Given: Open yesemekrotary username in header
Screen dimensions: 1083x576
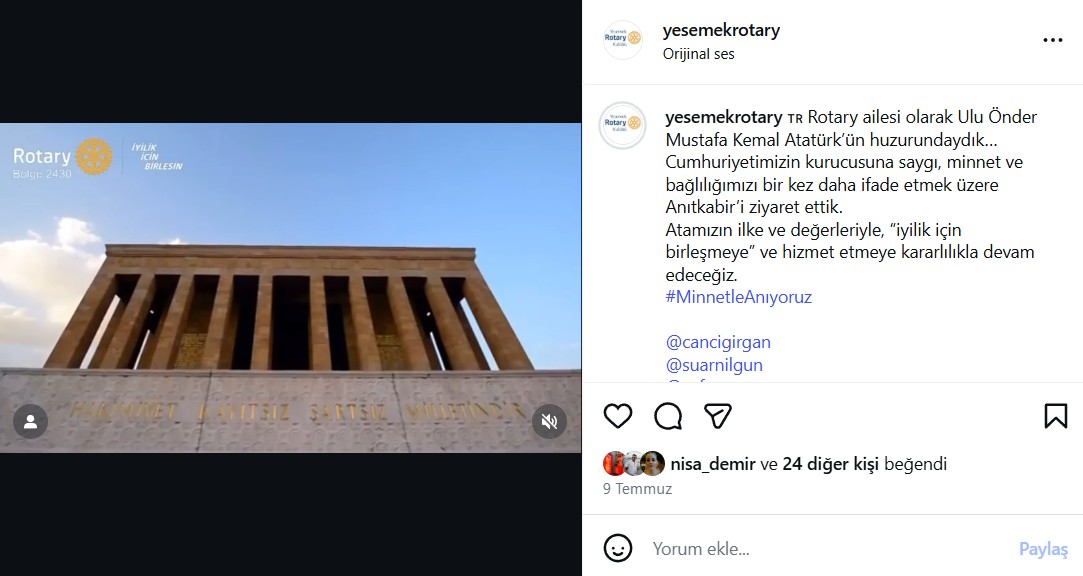Looking at the screenshot, I should [x=721, y=30].
